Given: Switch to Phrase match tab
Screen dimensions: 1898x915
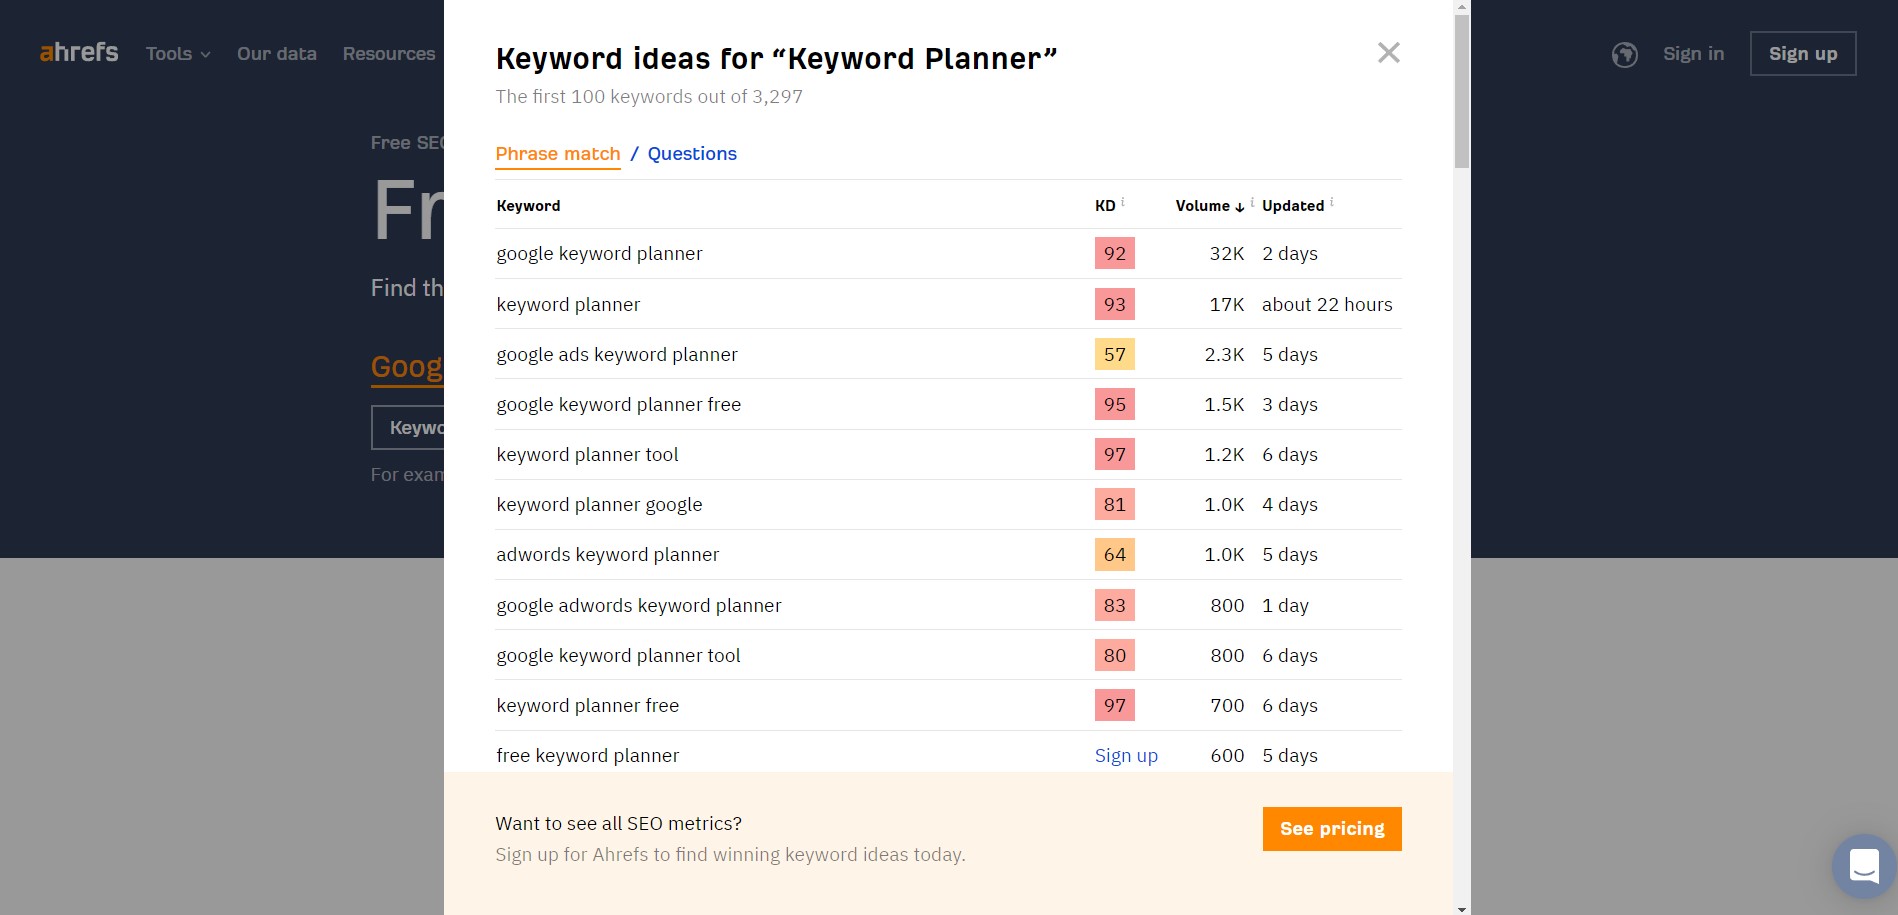Looking at the screenshot, I should click(558, 154).
